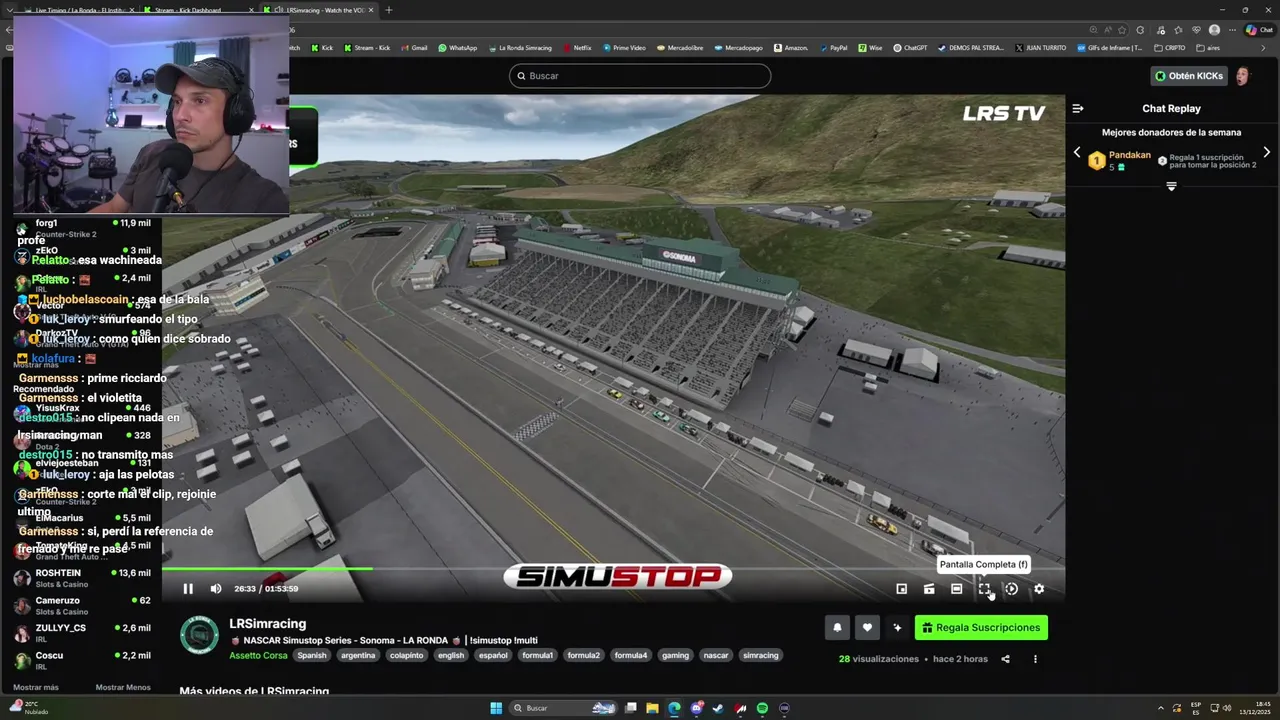Click the clip creation icon in player
1280x720 pixels.
click(x=929, y=589)
